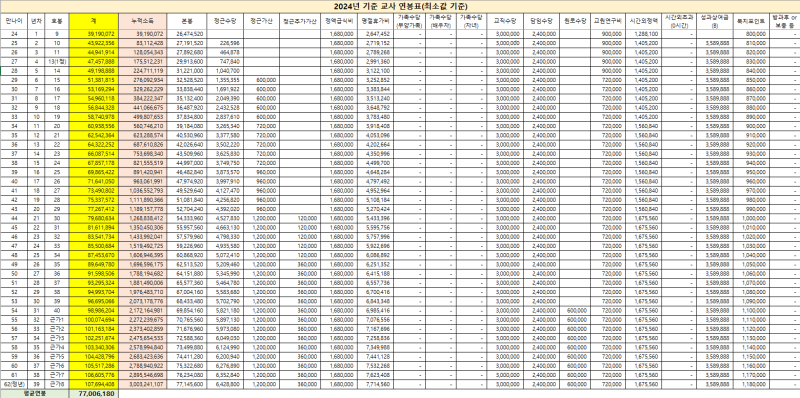The height and width of the screenshot is (398, 800).
Task: Click the '교직수당' column header
Action: pos(505,21)
